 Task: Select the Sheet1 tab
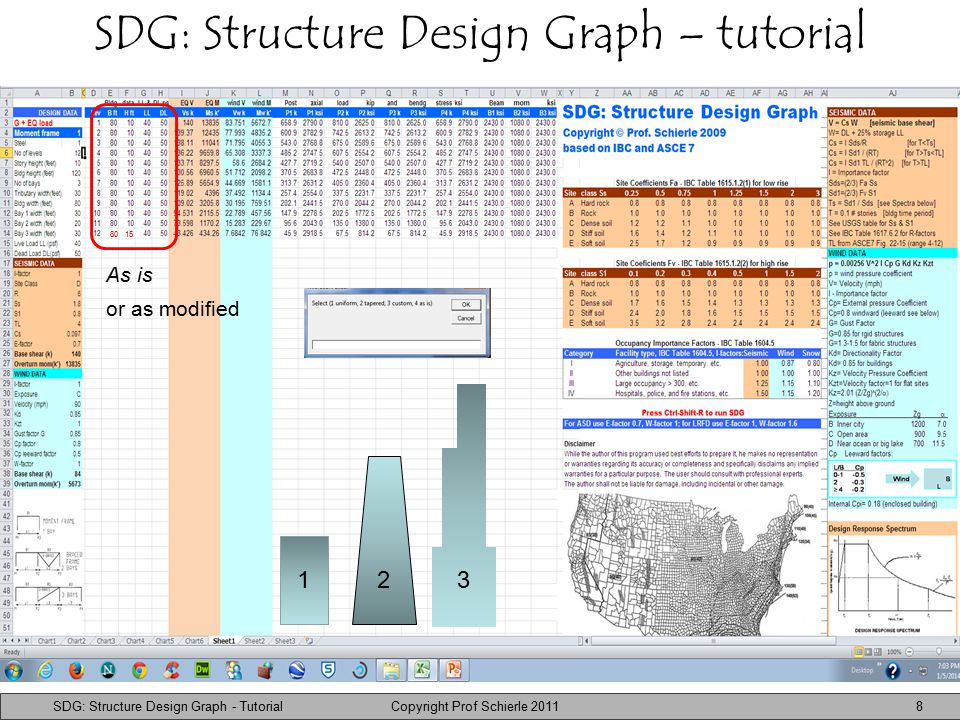(224, 641)
